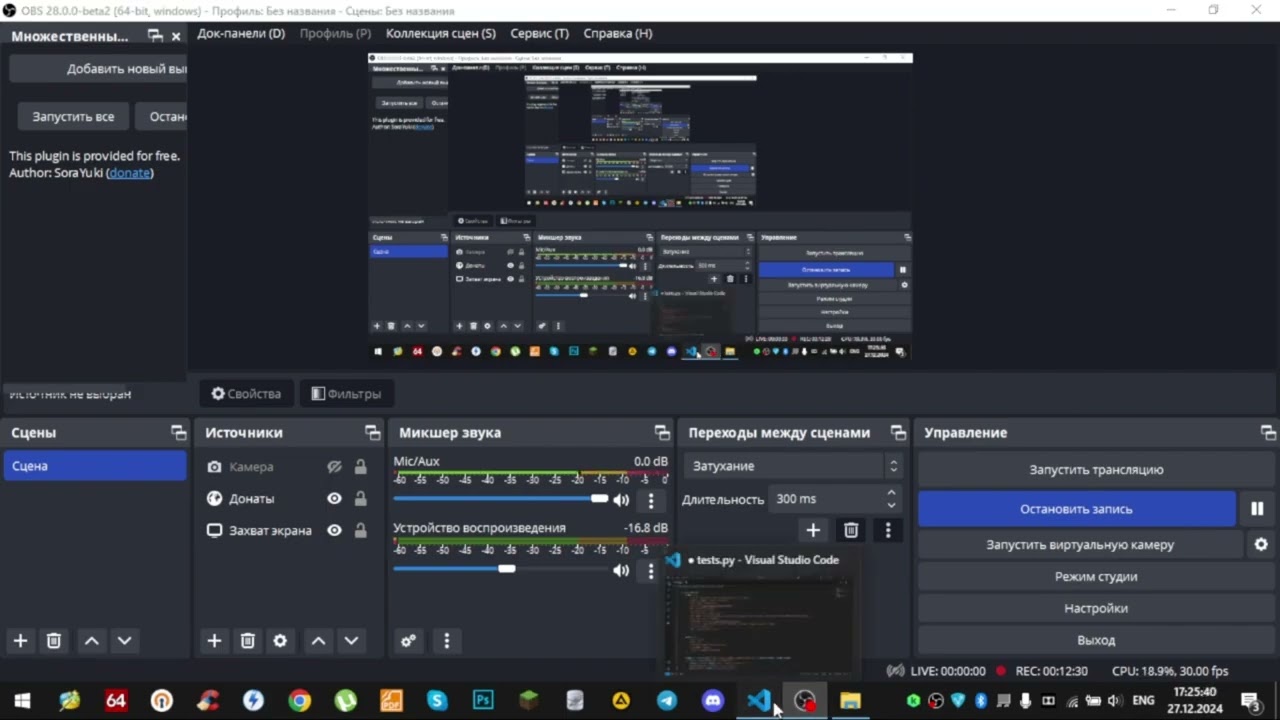This screenshot has height=720, width=1280.
Task: Open the Коллекция сцен menu
Action: point(441,33)
